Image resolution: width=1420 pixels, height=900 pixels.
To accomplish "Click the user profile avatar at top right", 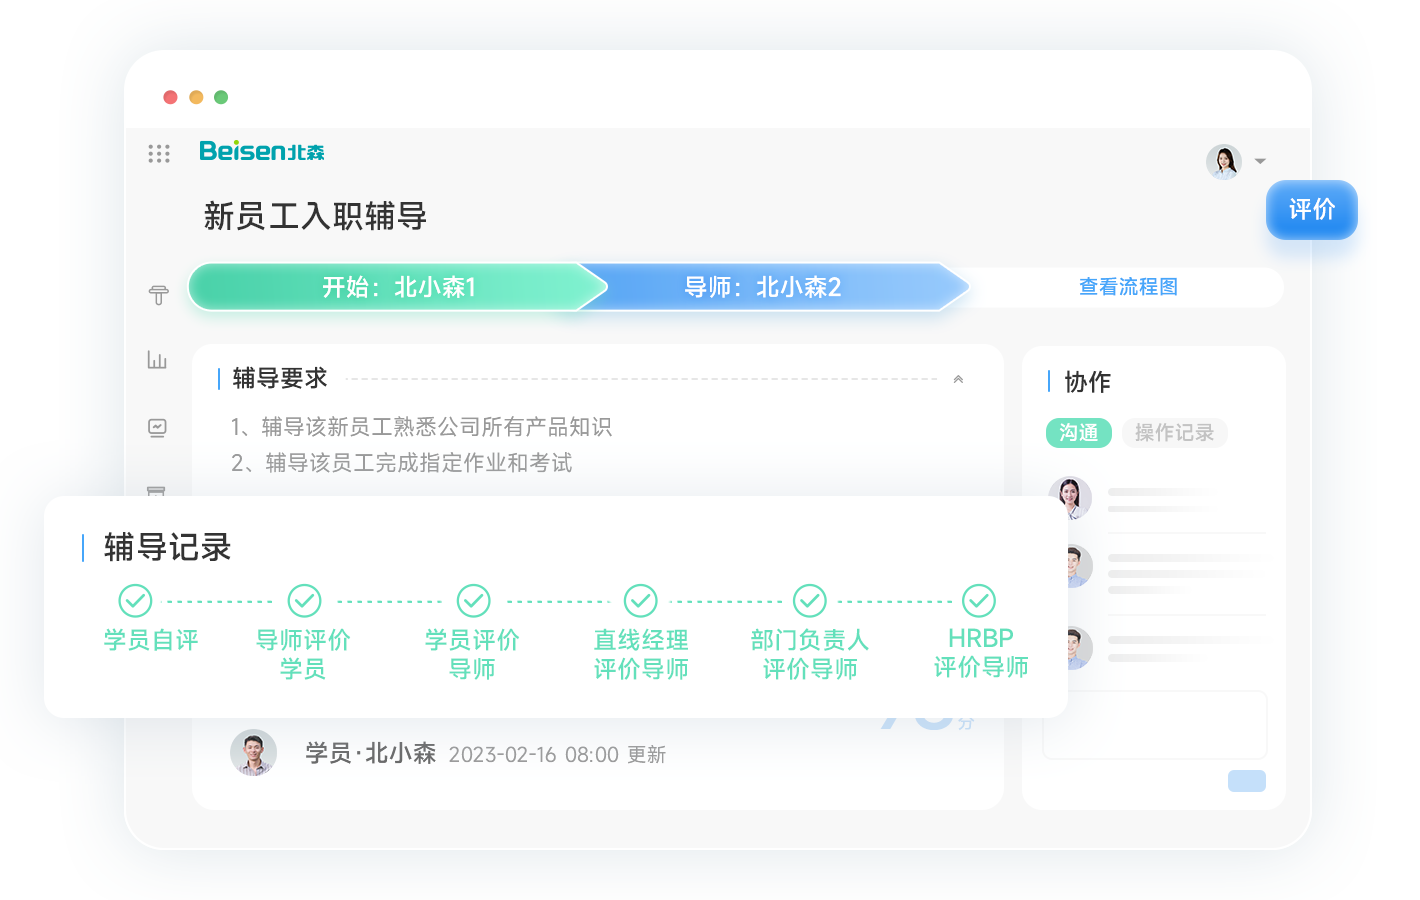I will 1223,161.
